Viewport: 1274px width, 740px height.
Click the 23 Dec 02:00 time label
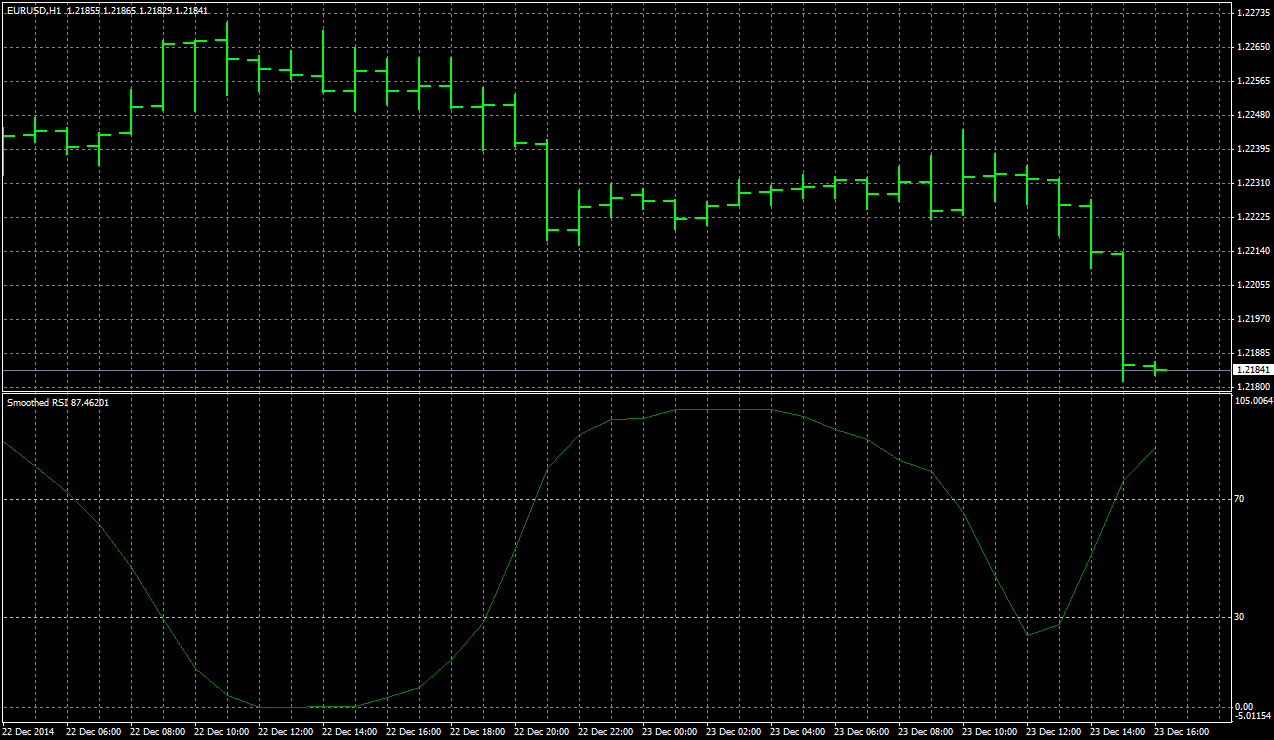[734, 732]
